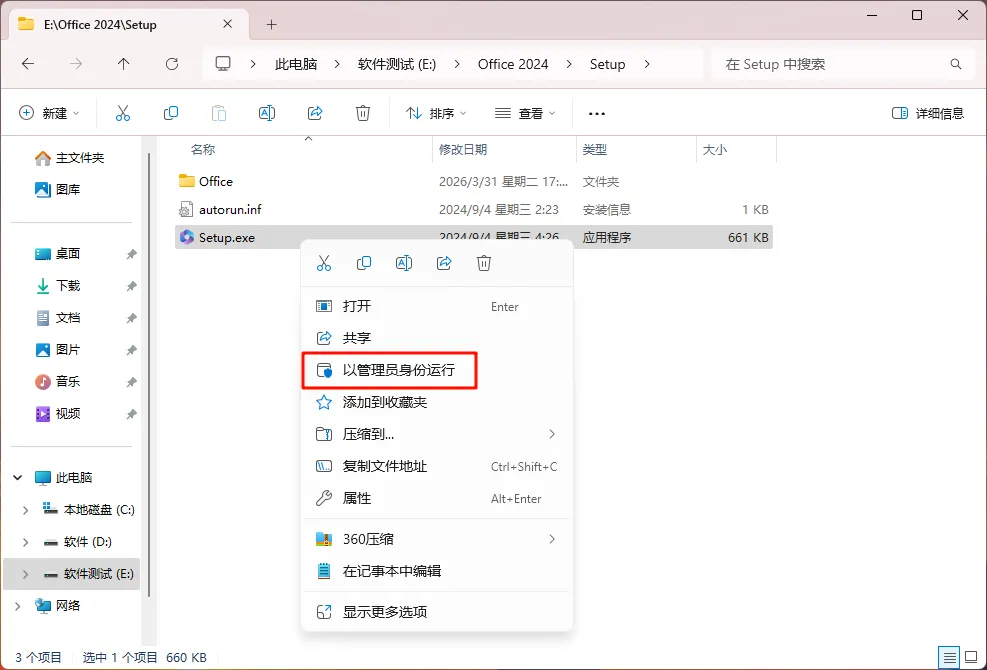987x670 pixels.
Task: Select the Office folder in the file list
Action: pos(474,181)
